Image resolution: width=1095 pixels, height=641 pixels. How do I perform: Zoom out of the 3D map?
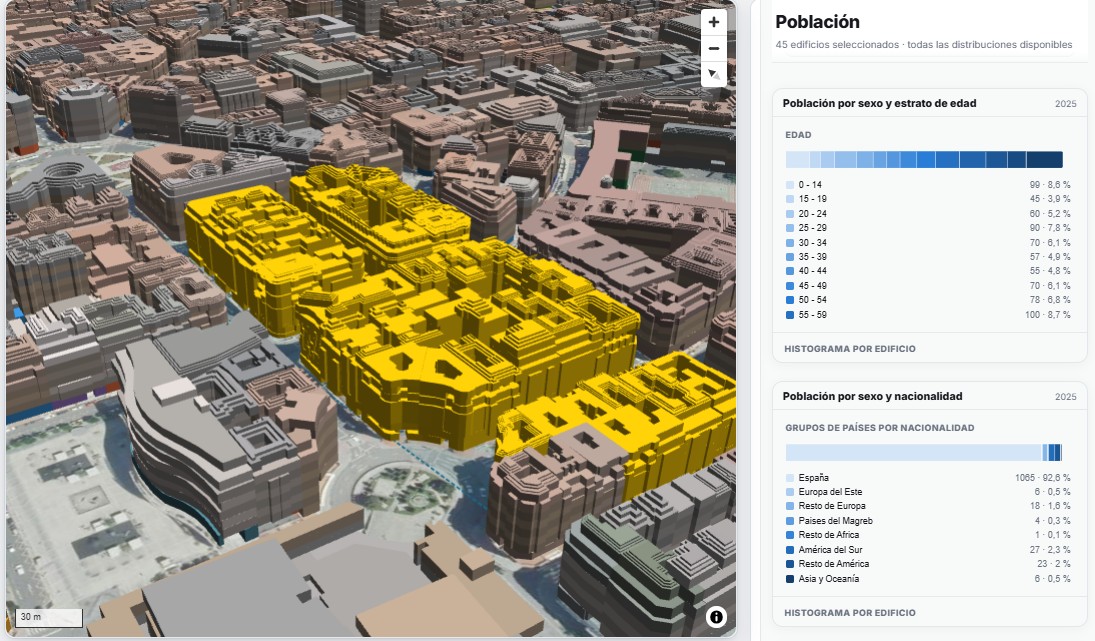pyautogui.click(x=714, y=48)
